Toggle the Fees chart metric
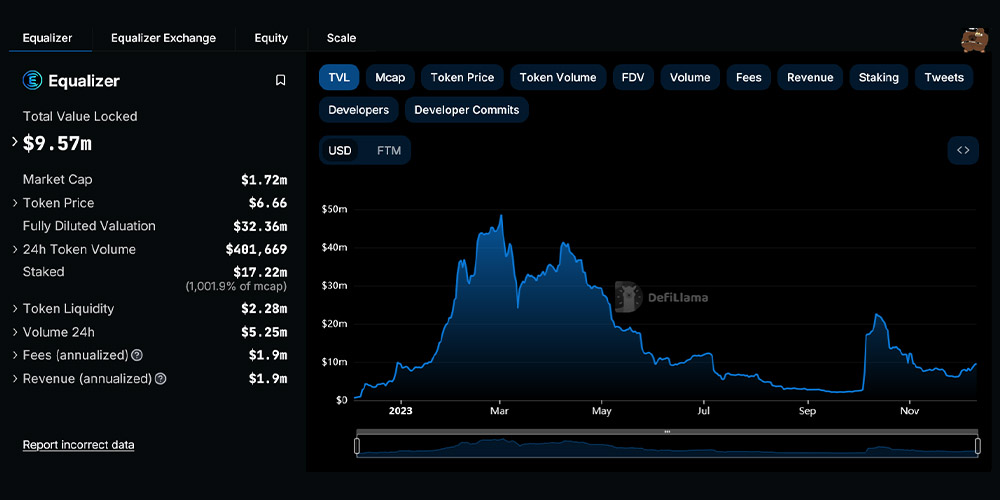1000x500 pixels. (x=749, y=77)
